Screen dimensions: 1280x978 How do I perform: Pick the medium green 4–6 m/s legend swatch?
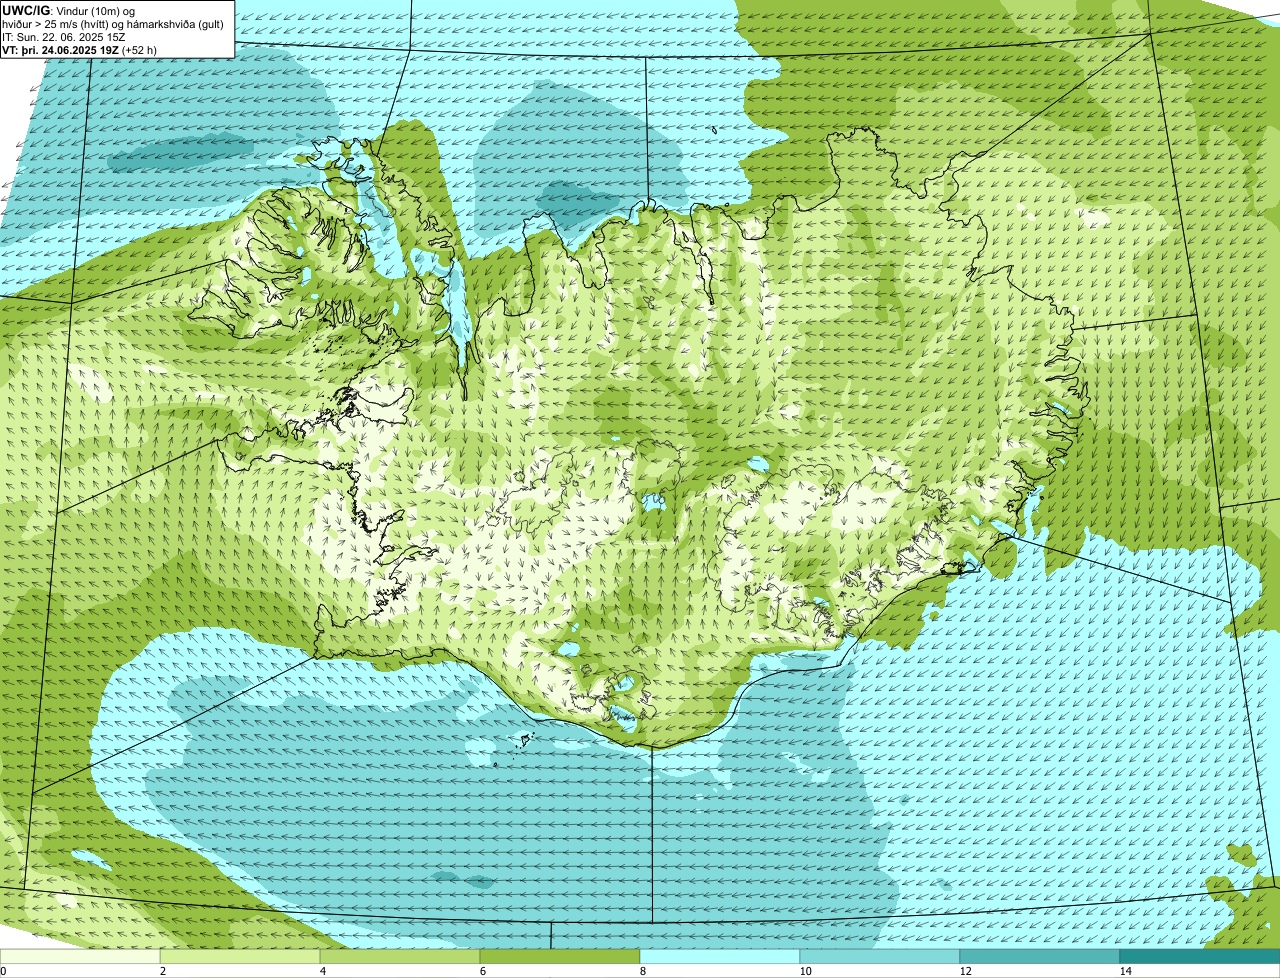coord(400,956)
